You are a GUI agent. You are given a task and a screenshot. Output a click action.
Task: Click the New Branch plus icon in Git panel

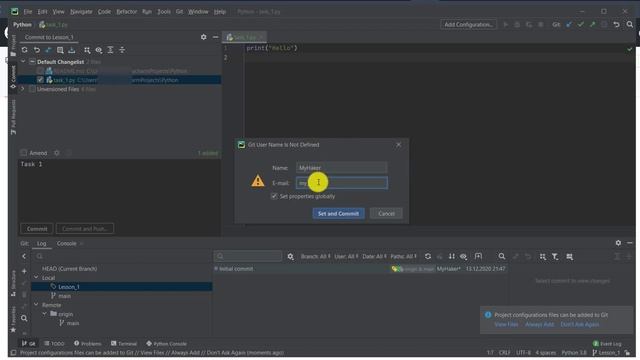[x=24, y=271]
